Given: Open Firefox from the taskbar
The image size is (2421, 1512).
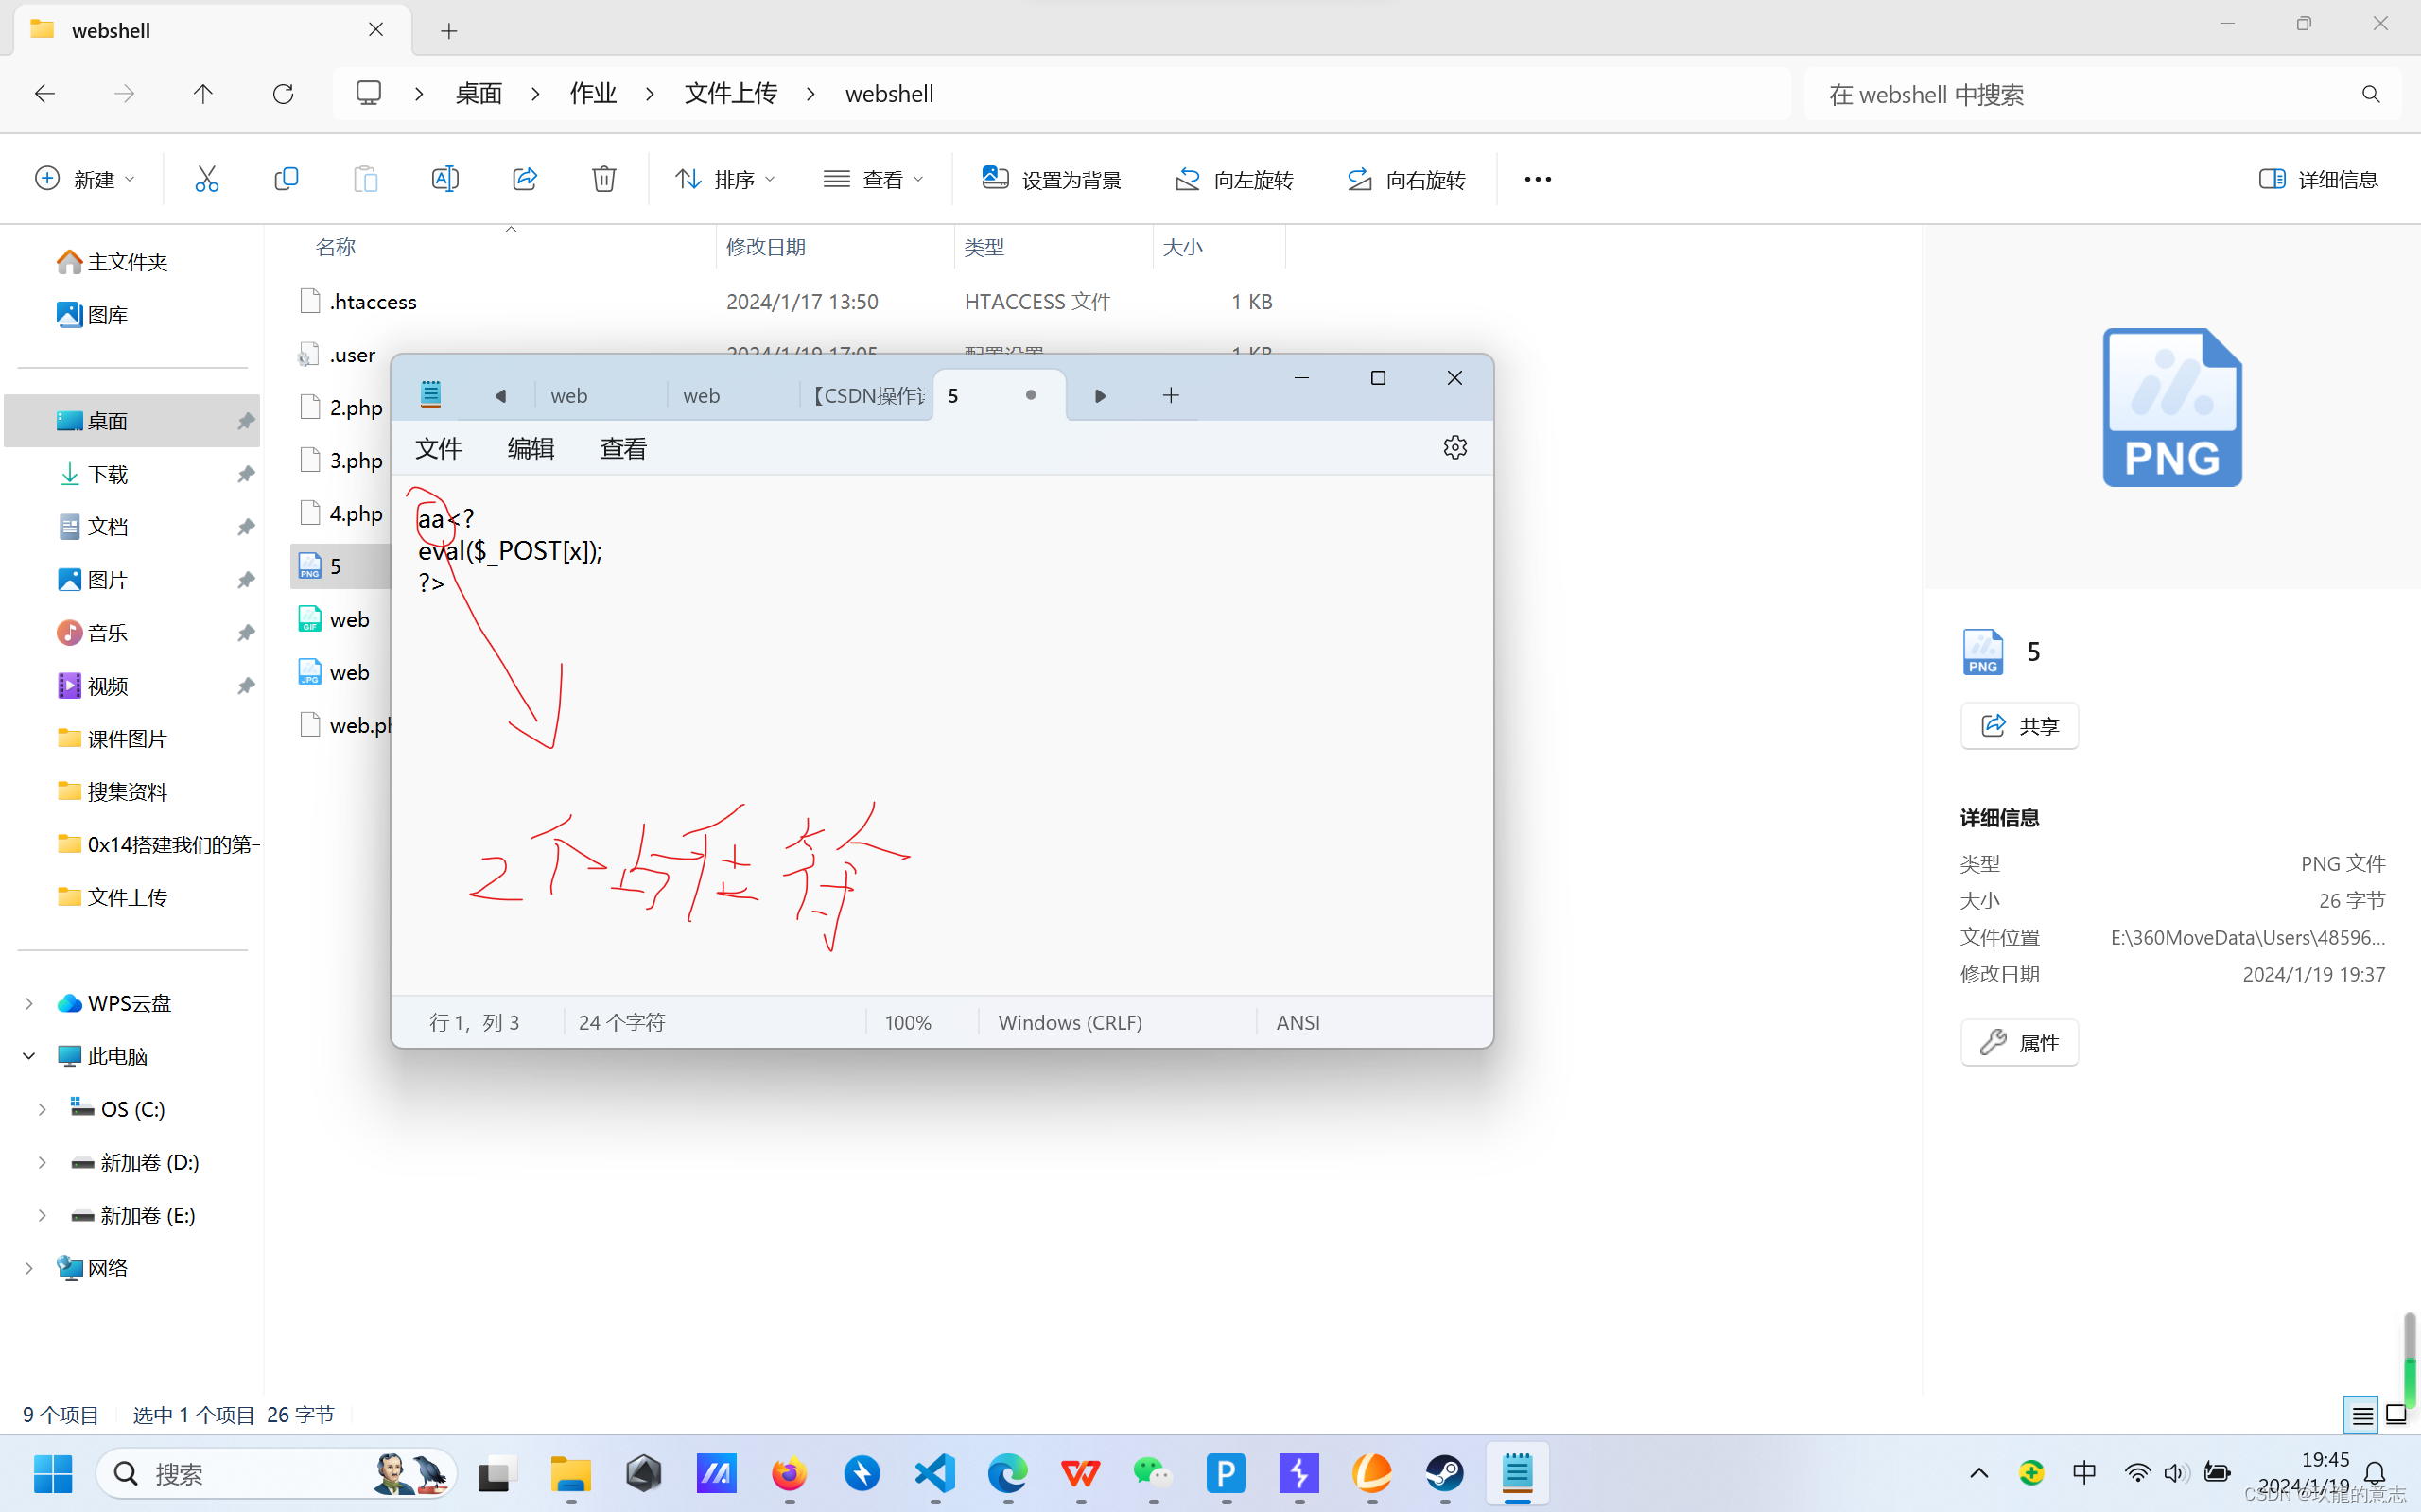Looking at the screenshot, I should click(789, 1473).
